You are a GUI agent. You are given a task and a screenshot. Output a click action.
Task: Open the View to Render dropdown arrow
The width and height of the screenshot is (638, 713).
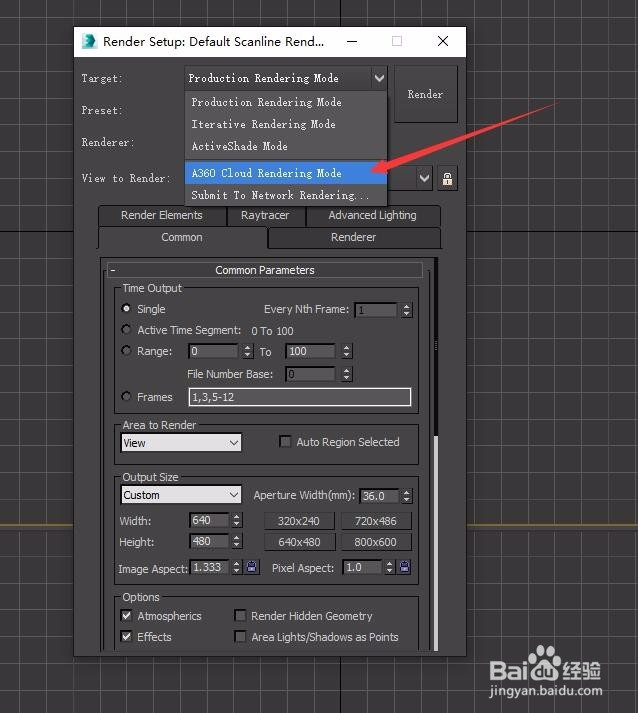pyautogui.click(x=424, y=178)
